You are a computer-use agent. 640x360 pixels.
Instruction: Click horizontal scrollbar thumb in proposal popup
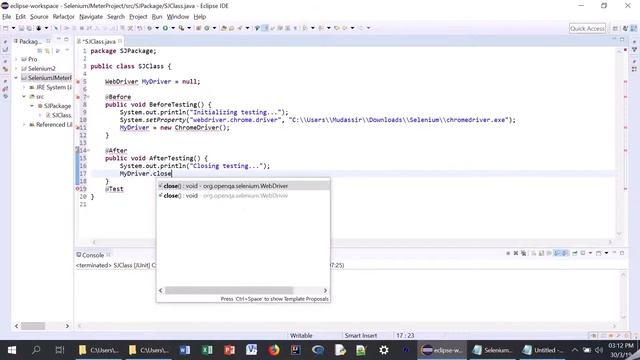pos(229,291)
